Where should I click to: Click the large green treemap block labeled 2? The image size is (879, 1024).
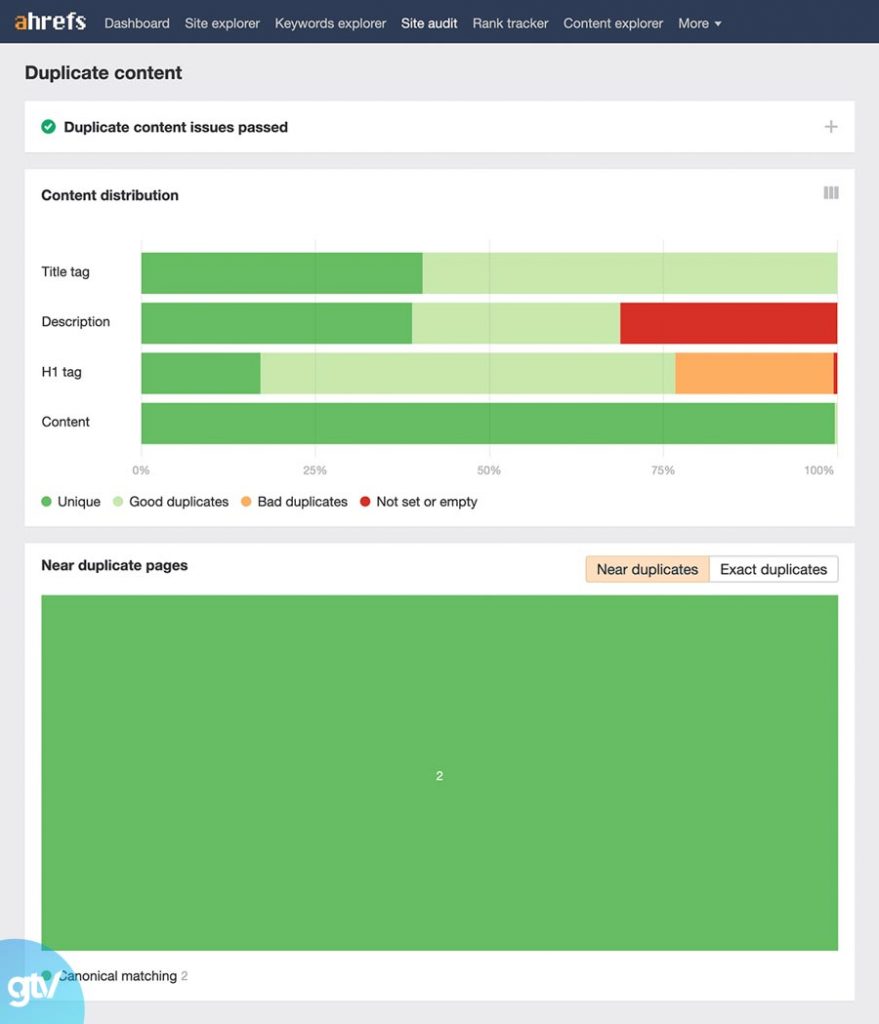coord(439,775)
